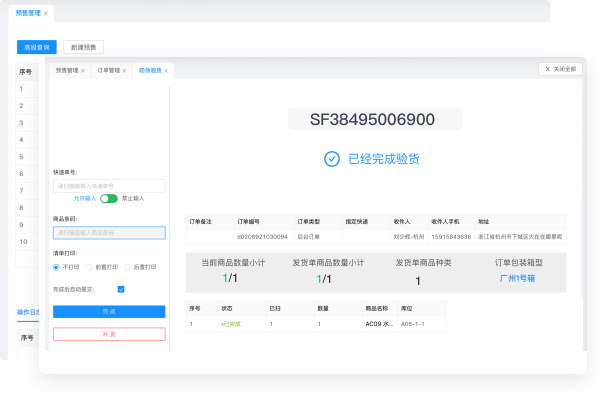Click the phone number 15915843636 cell

451,237
